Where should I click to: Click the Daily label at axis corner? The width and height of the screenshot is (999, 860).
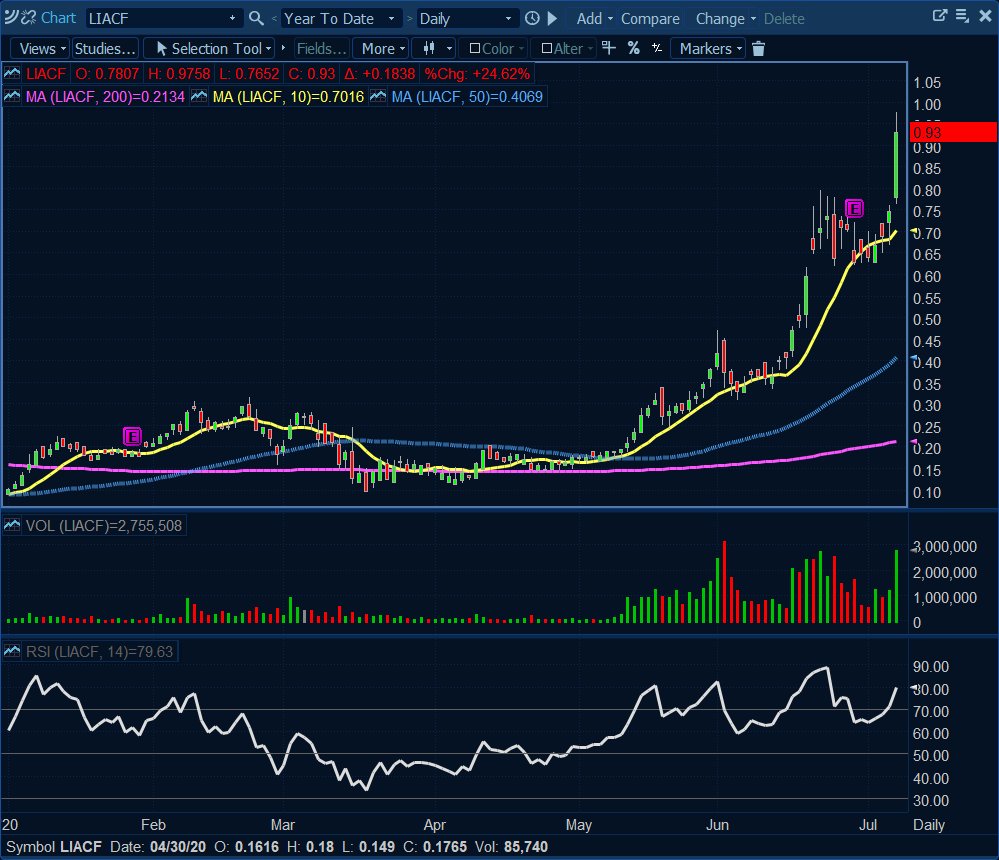[x=928, y=825]
